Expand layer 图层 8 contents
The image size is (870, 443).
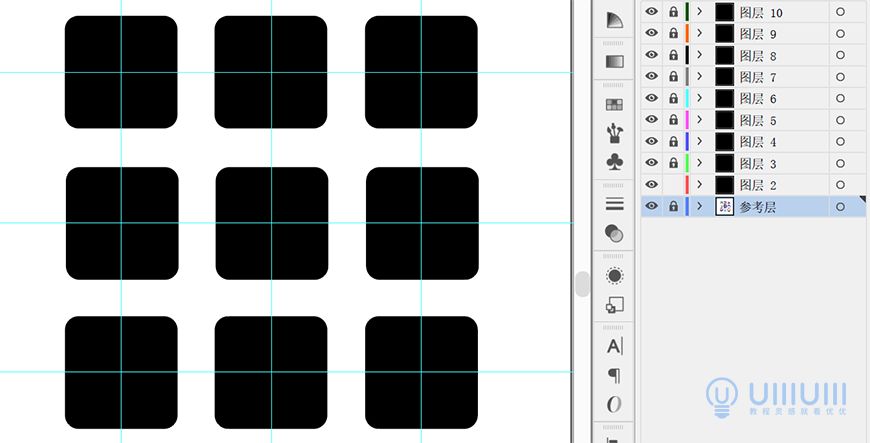tap(700, 55)
